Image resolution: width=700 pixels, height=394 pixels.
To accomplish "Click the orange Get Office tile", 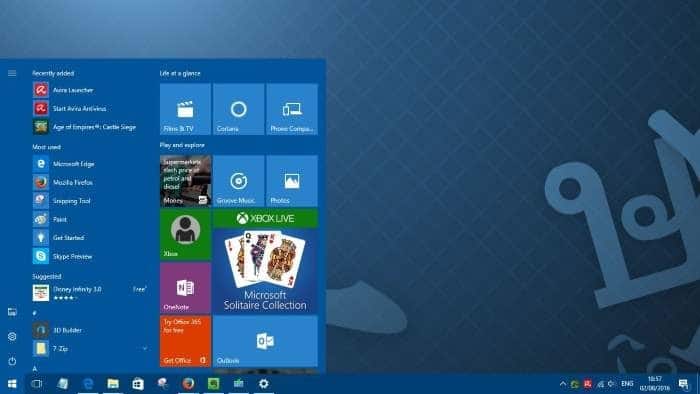I will [x=185, y=341].
